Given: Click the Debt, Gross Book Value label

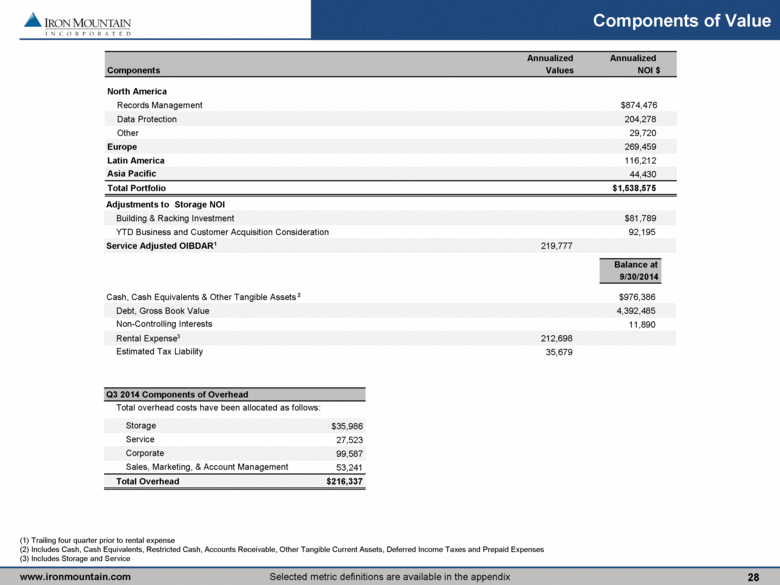Looking at the screenshot, I should pyautogui.click(x=166, y=310).
